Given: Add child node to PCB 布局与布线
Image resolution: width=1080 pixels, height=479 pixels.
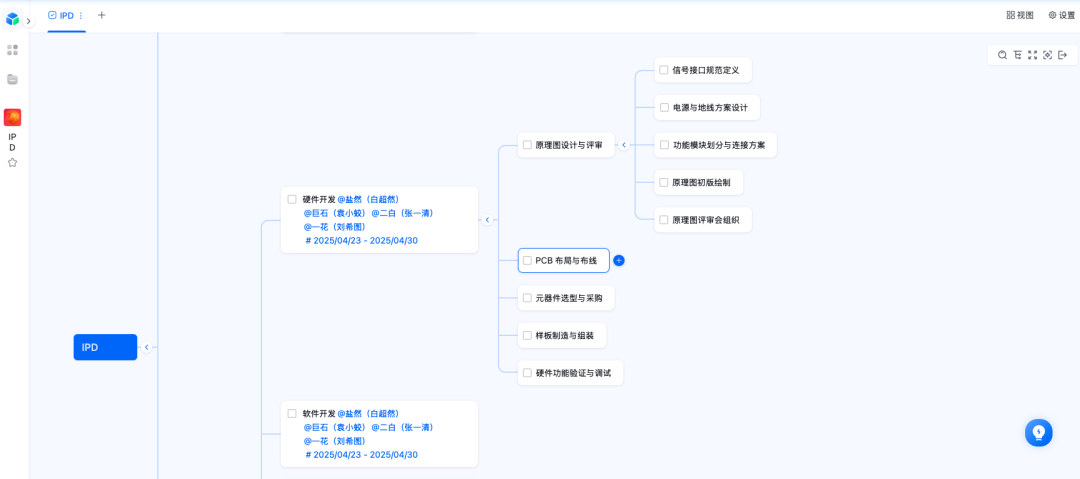Looking at the screenshot, I should click(x=618, y=261).
